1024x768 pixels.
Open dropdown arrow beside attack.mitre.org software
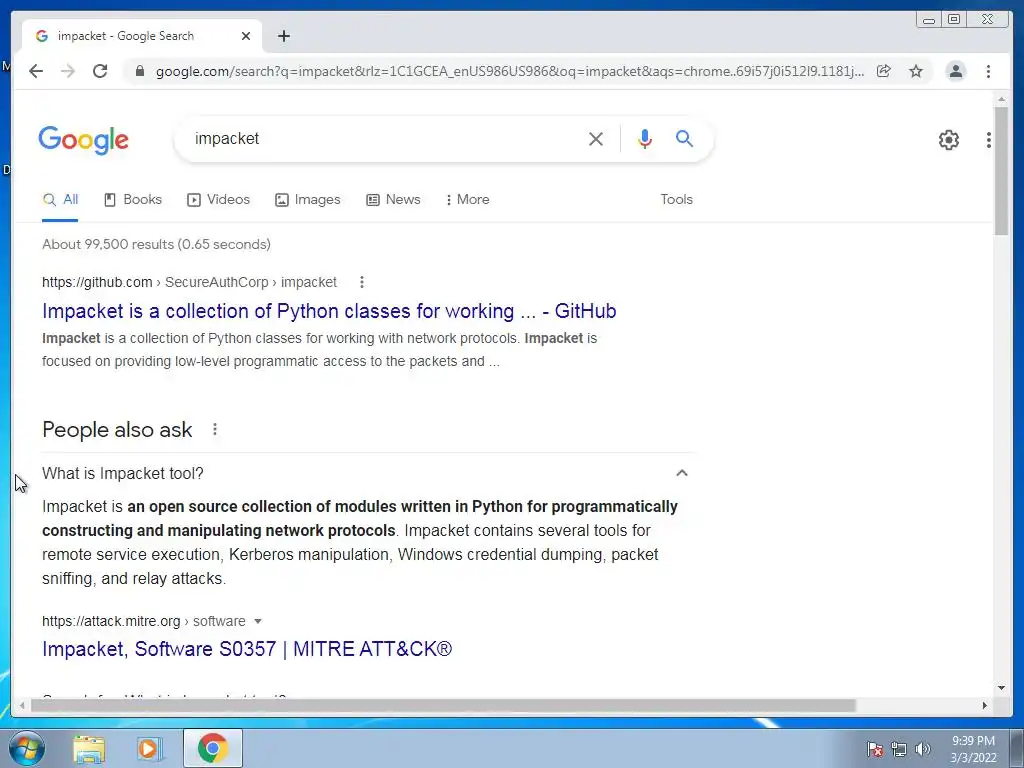click(x=258, y=622)
